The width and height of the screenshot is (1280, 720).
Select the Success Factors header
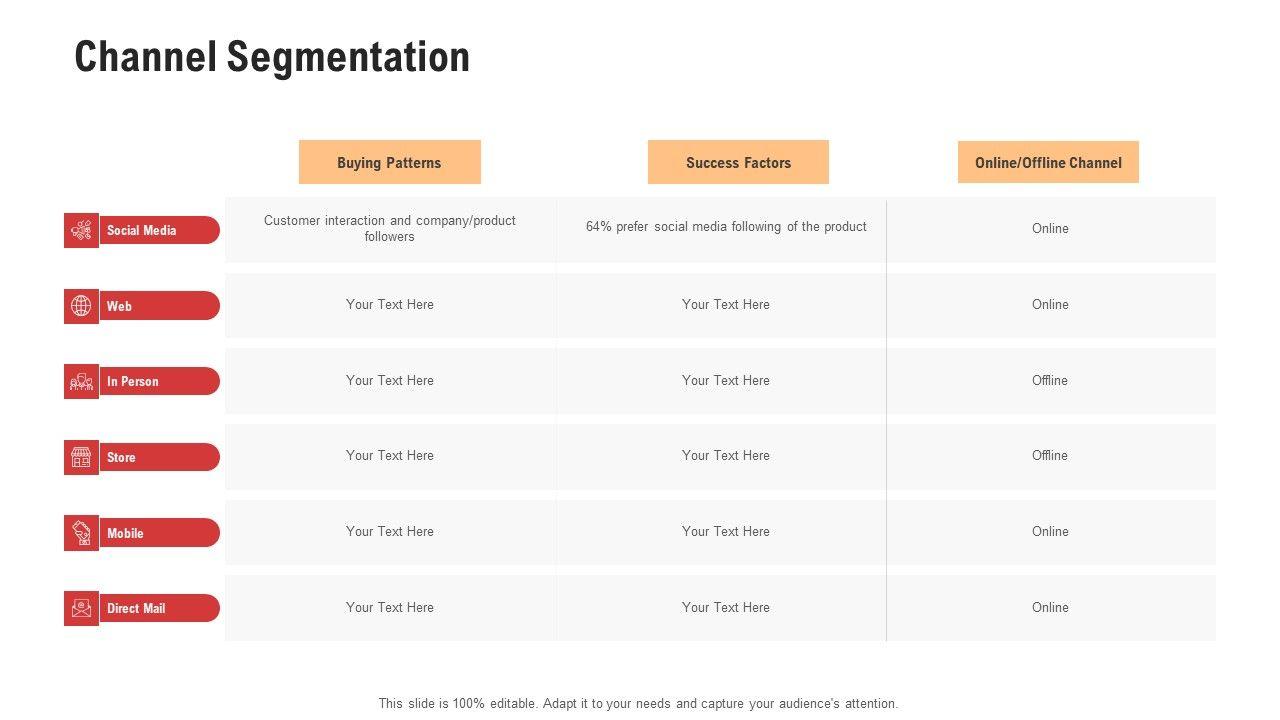(738, 162)
